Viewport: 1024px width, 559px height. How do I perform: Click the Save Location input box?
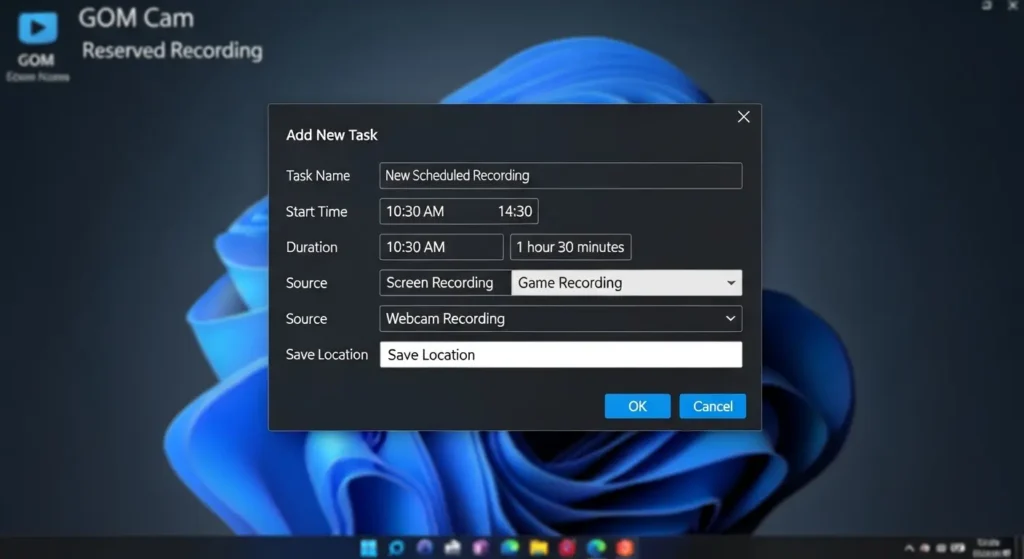pos(560,355)
